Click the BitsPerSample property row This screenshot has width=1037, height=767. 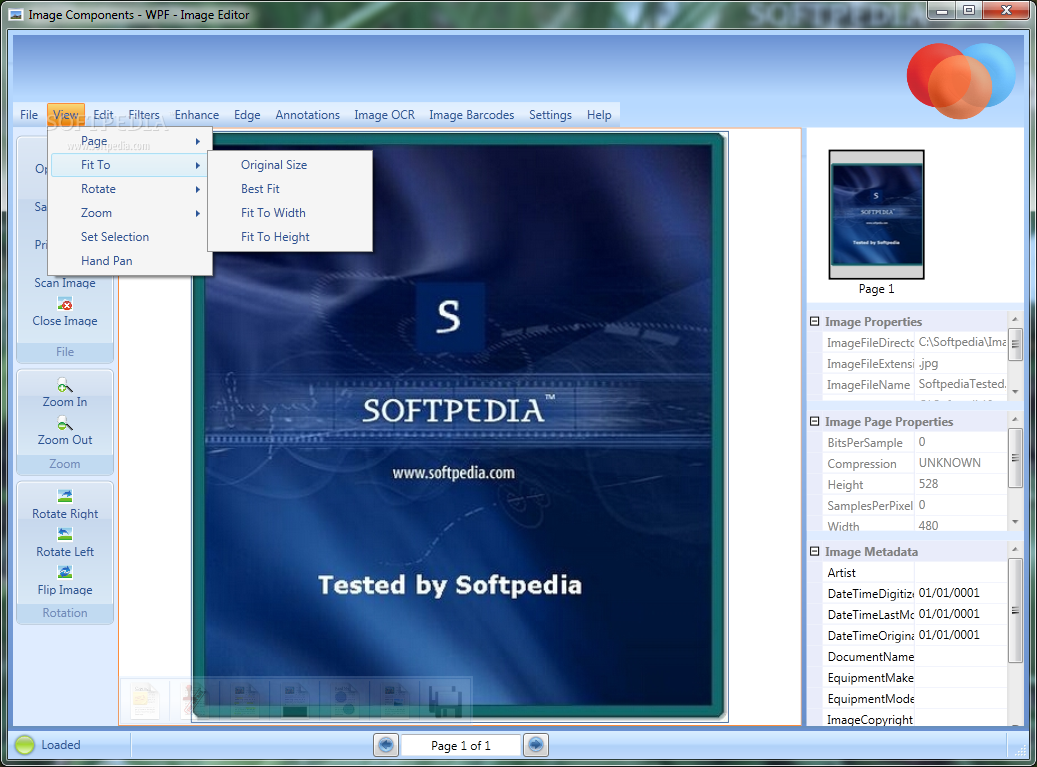pyautogui.click(x=915, y=442)
